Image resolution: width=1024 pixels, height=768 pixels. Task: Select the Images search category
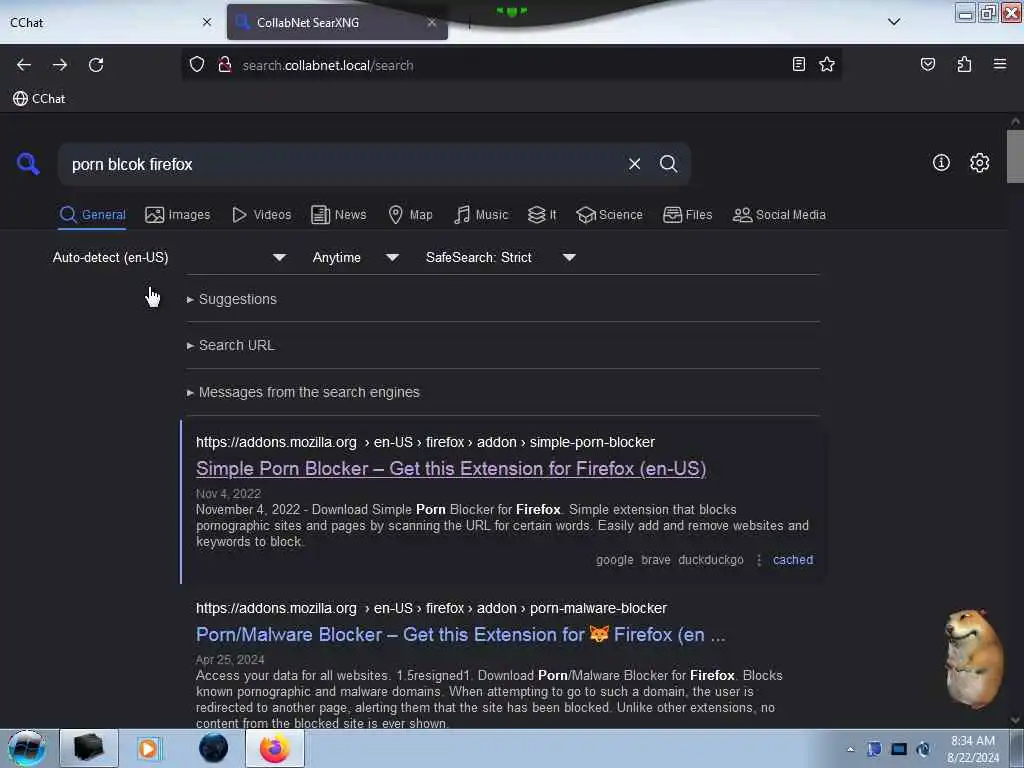pos(178,215)
